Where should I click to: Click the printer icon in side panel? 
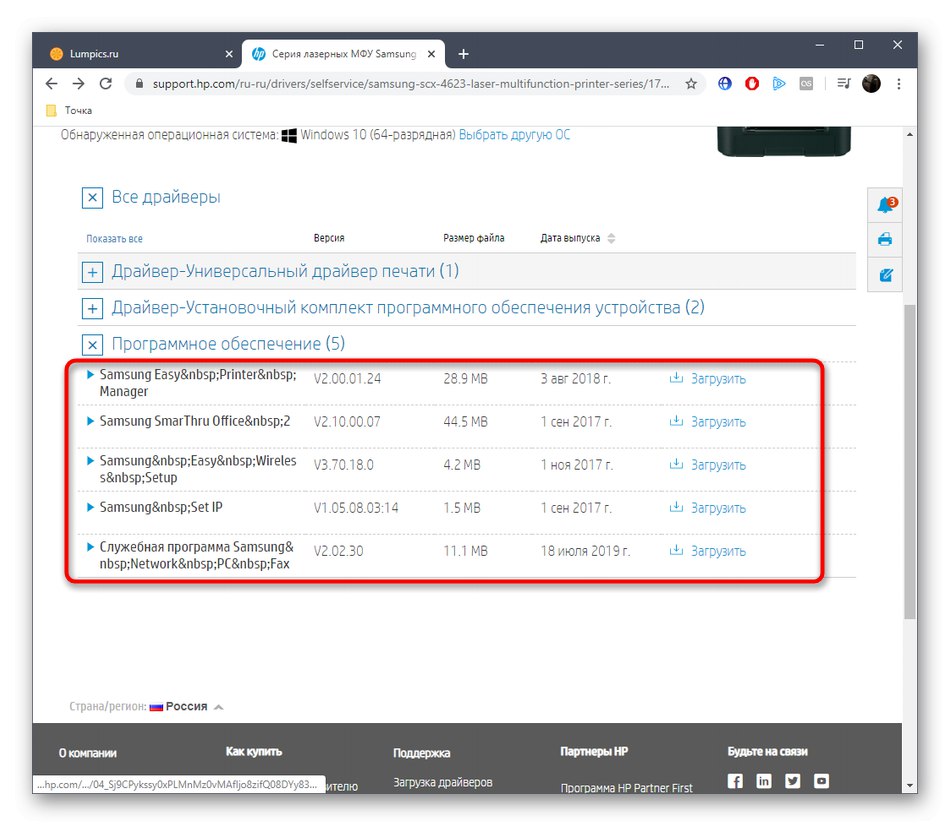click(x=885, y=239)
